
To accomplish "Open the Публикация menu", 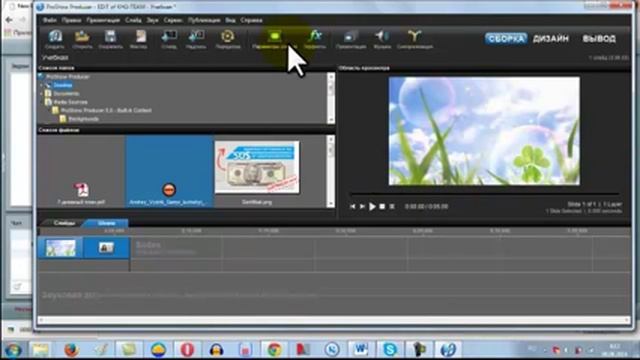I will coord(204,20).
